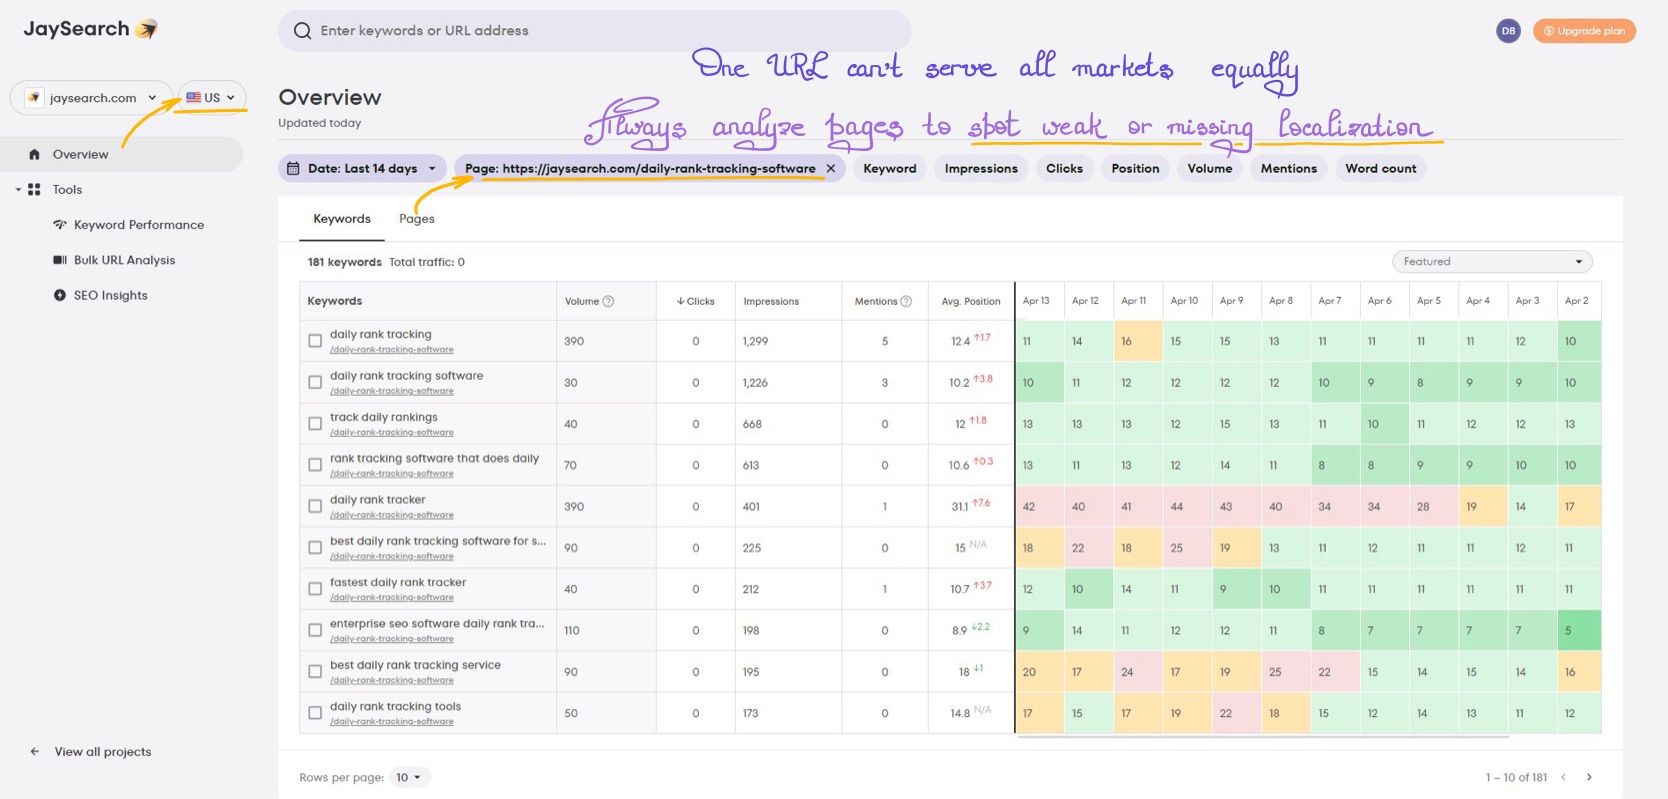Open URL link under 'daily rank tracker'

392,515
